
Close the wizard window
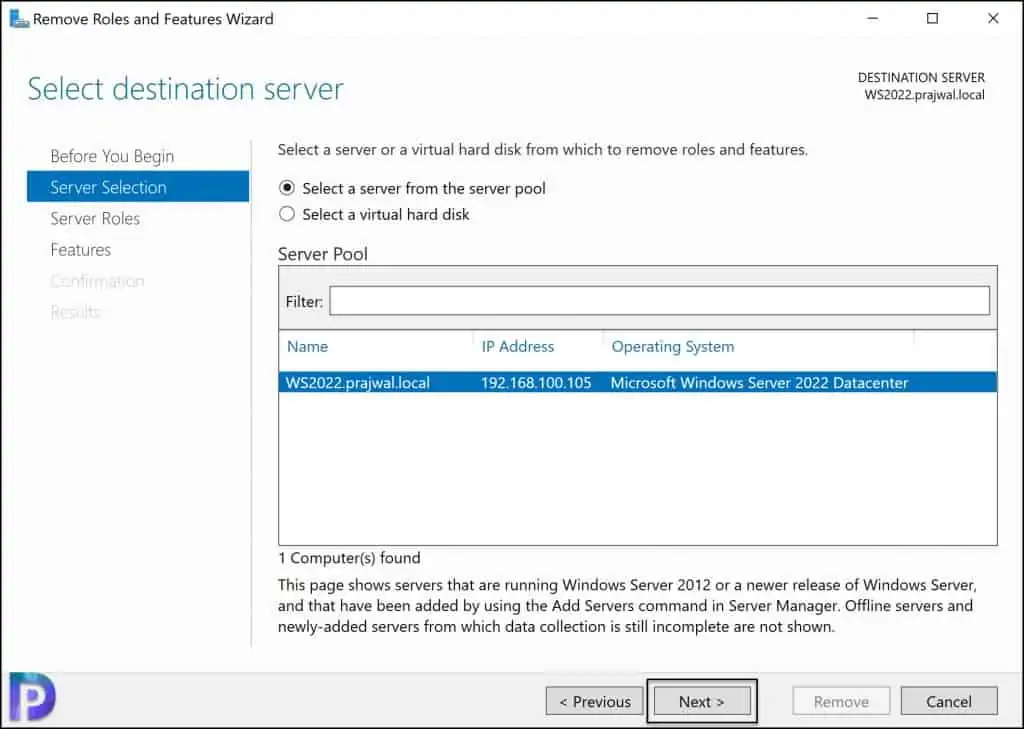[x=993, y=18]
